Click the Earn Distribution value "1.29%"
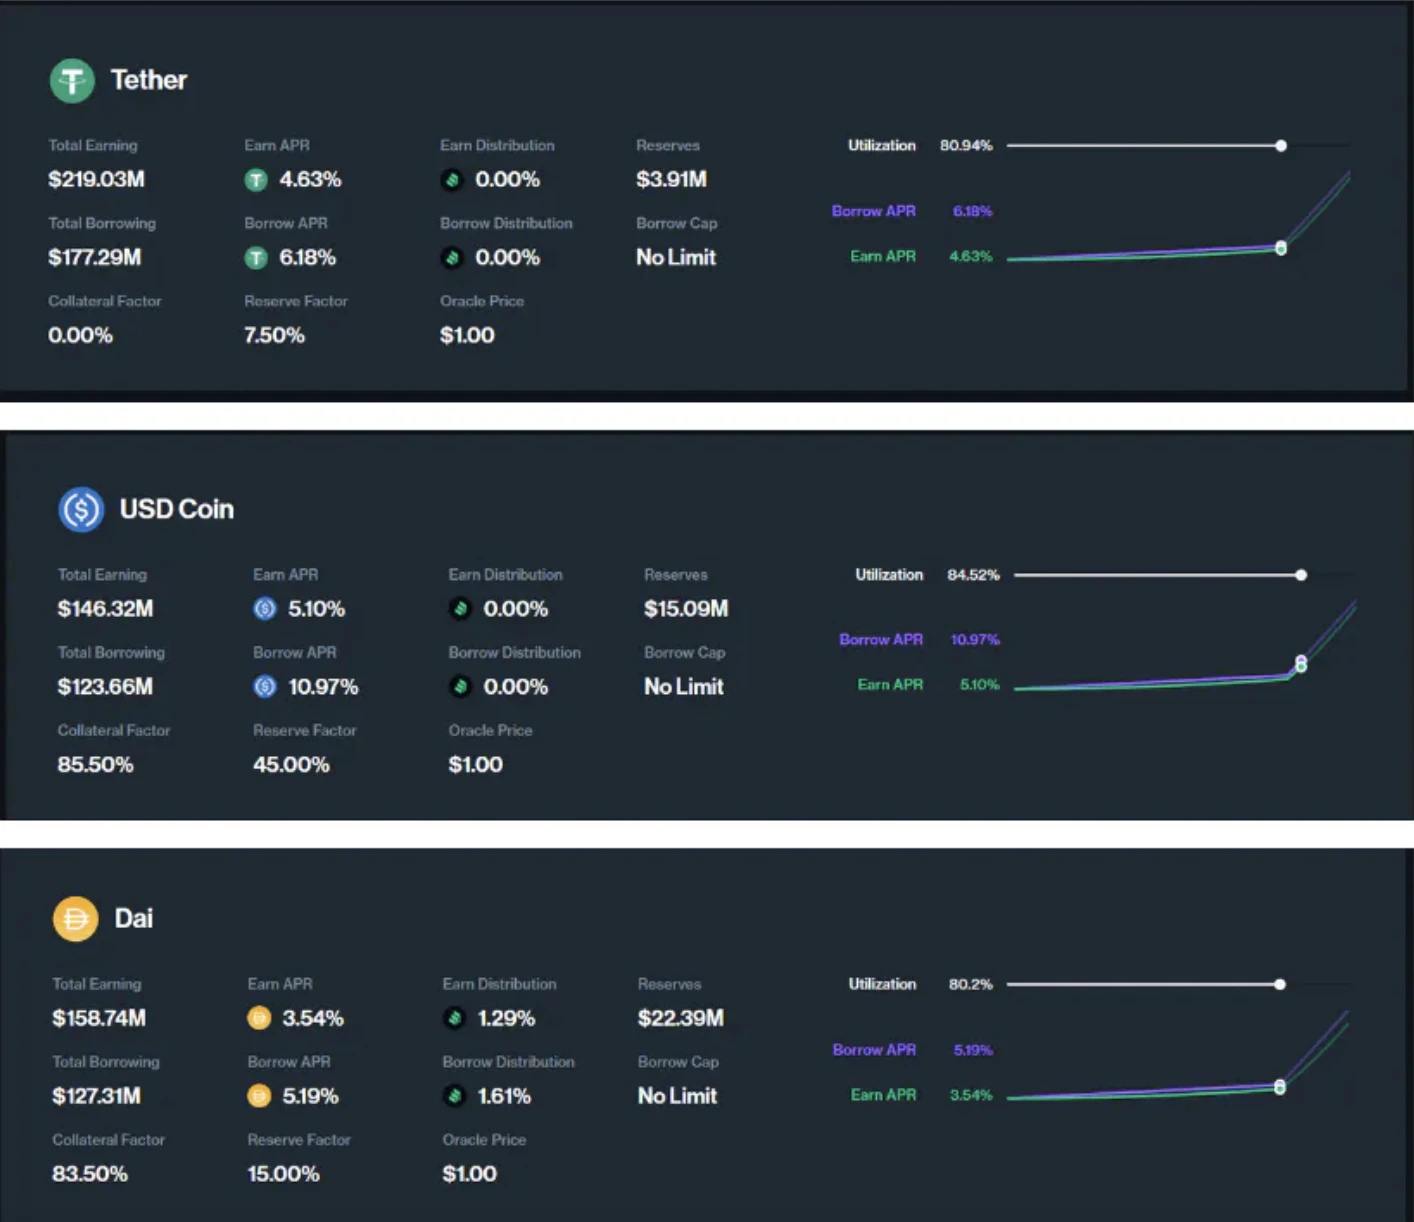1414x1222 pixels. click(x=507, y=1018)
